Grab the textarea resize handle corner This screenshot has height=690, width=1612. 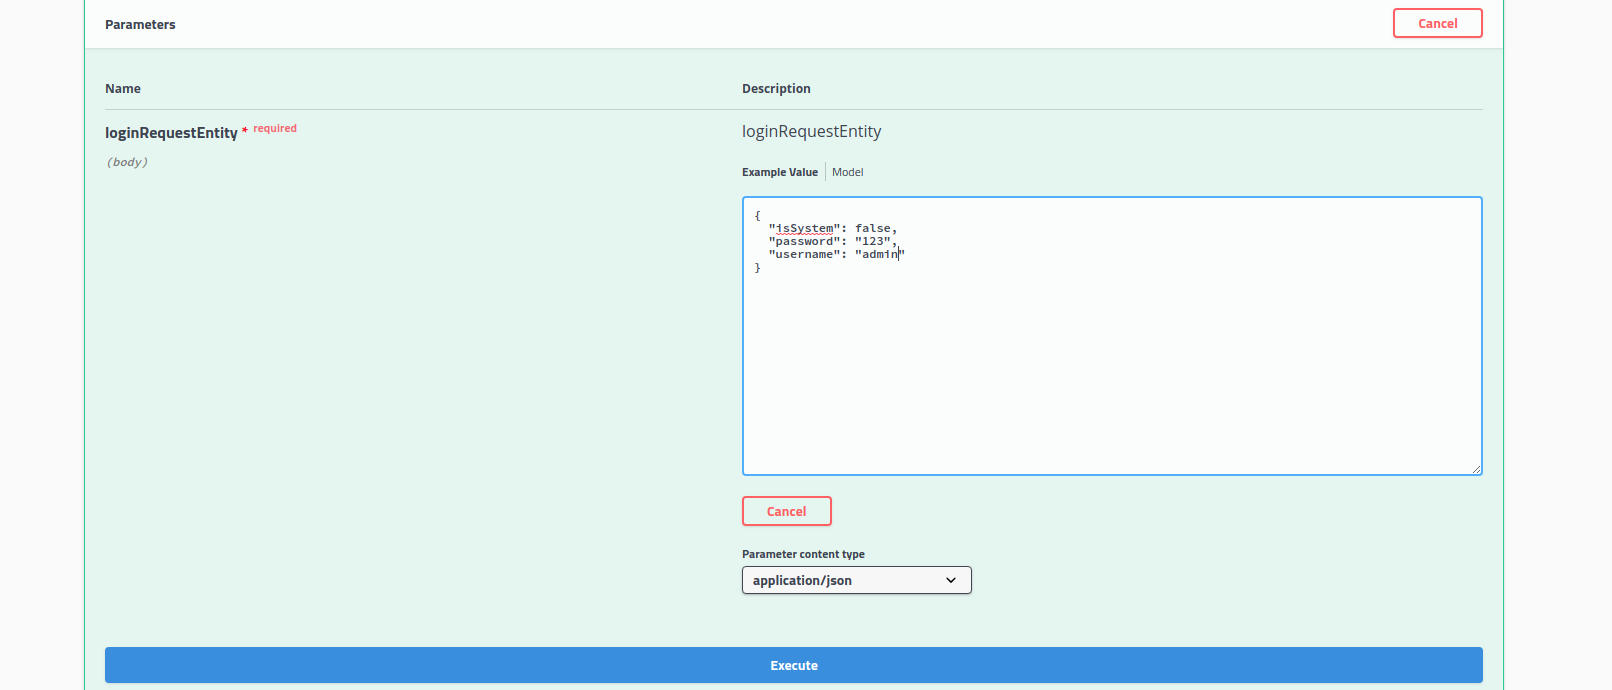click(x=1476, y=469)
